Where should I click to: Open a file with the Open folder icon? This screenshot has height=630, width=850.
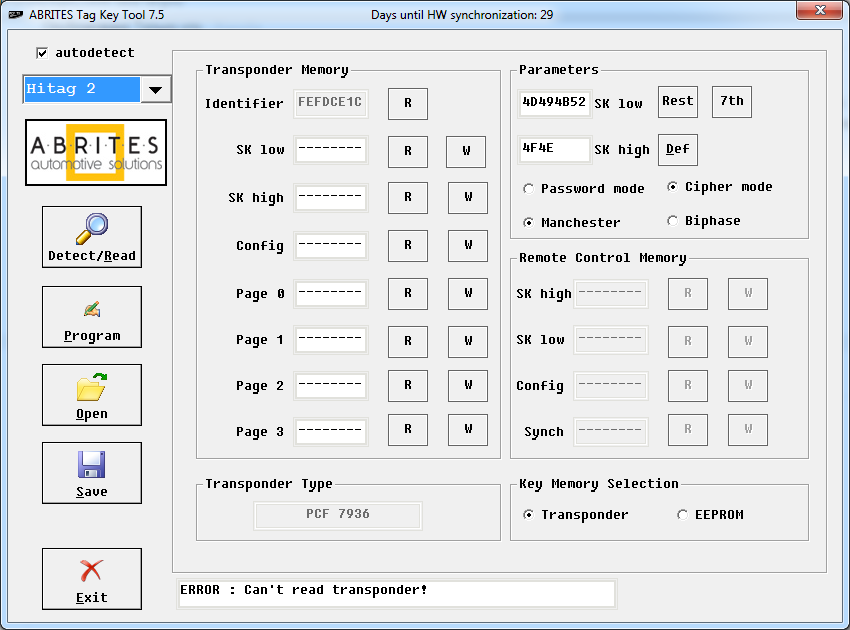92,395
